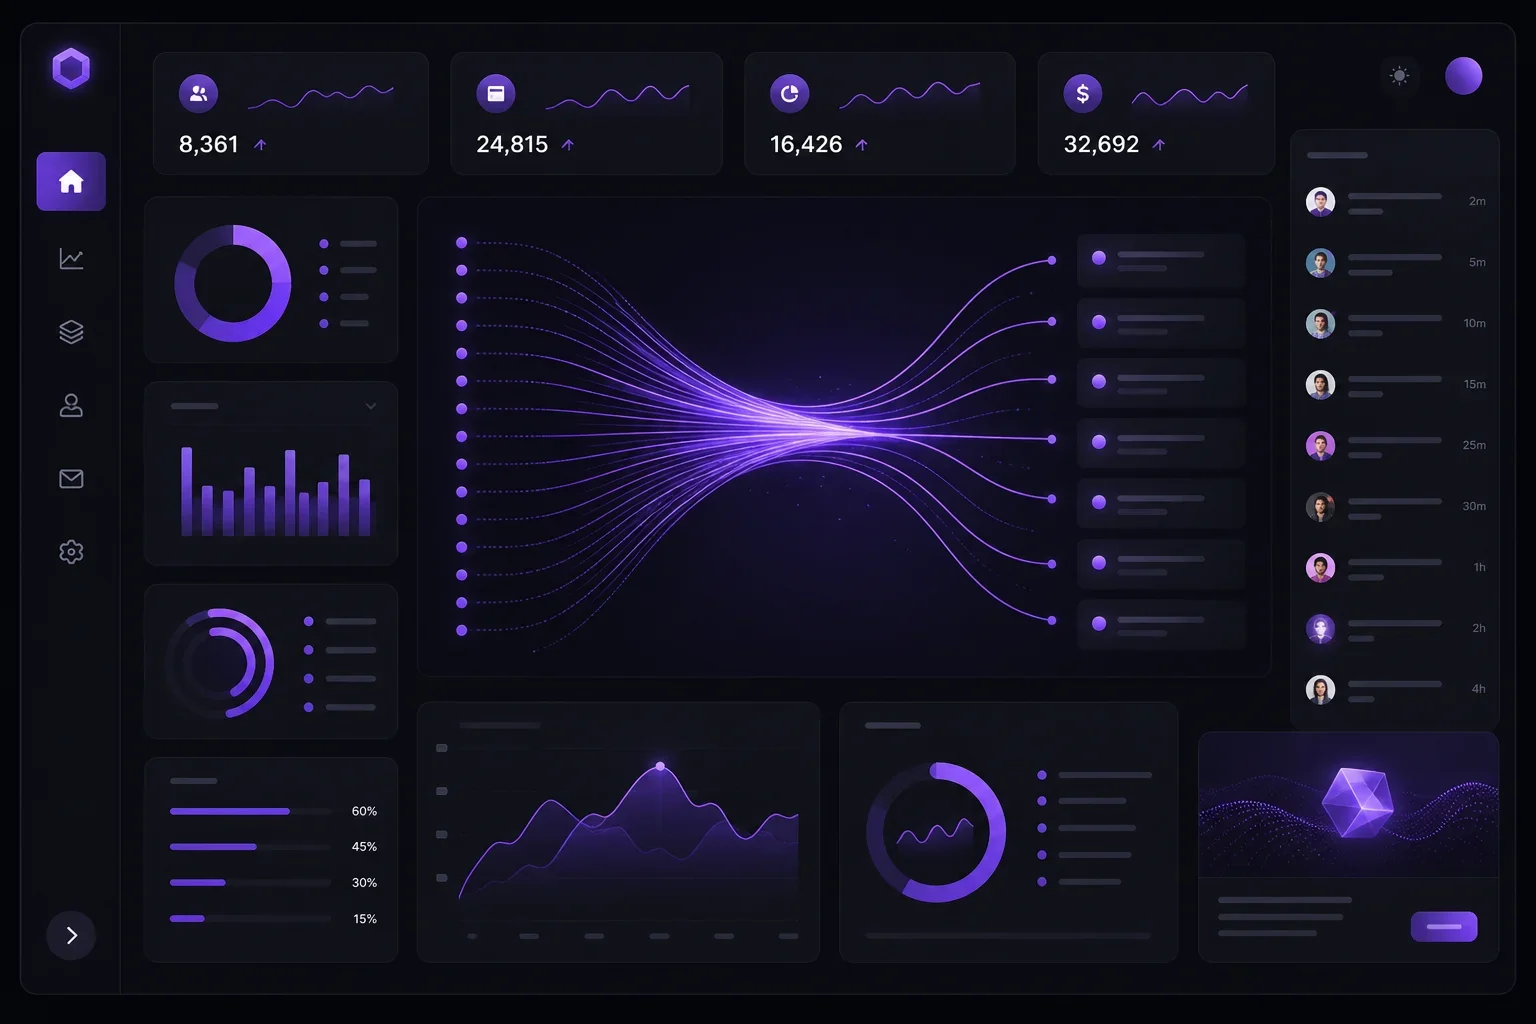Click the "30%" value label
The image size is (1536, 1024).
[364, 883]
